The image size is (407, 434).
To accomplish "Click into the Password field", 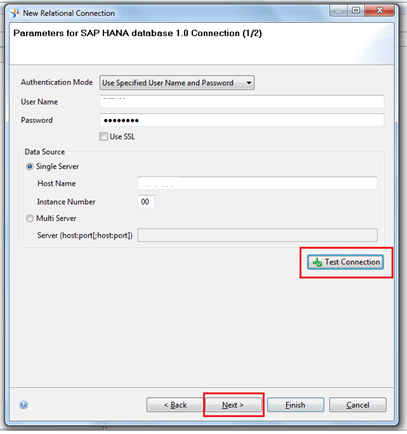I will tap(242, 120).
